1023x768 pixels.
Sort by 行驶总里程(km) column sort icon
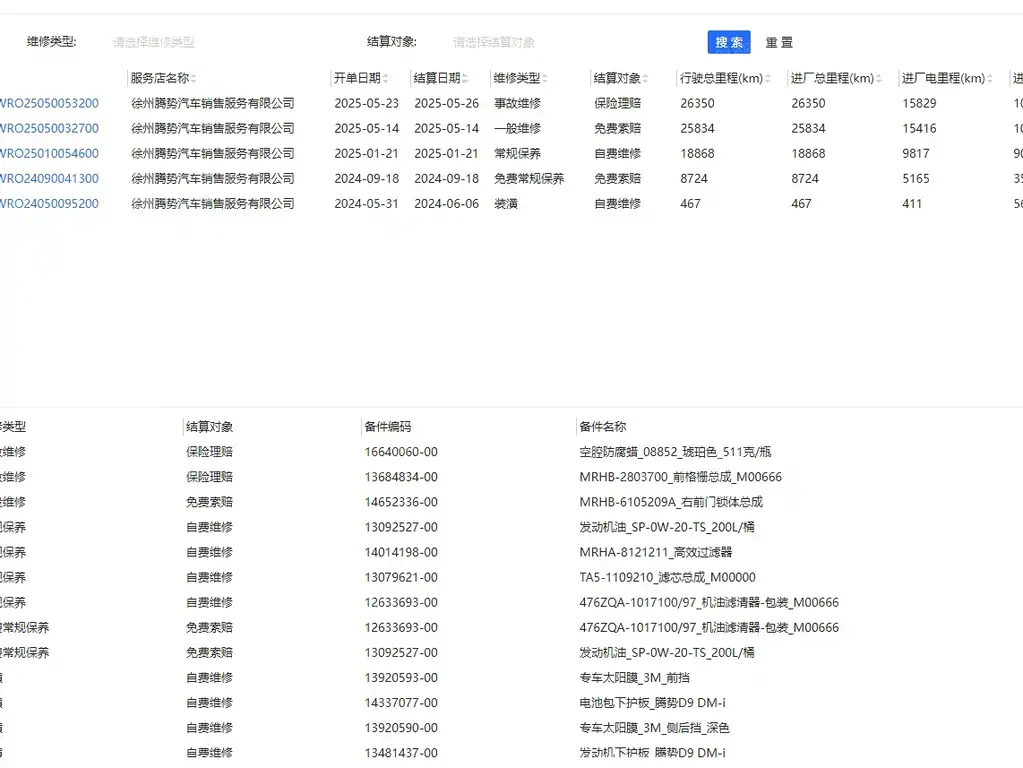click(x=768, y=78)
